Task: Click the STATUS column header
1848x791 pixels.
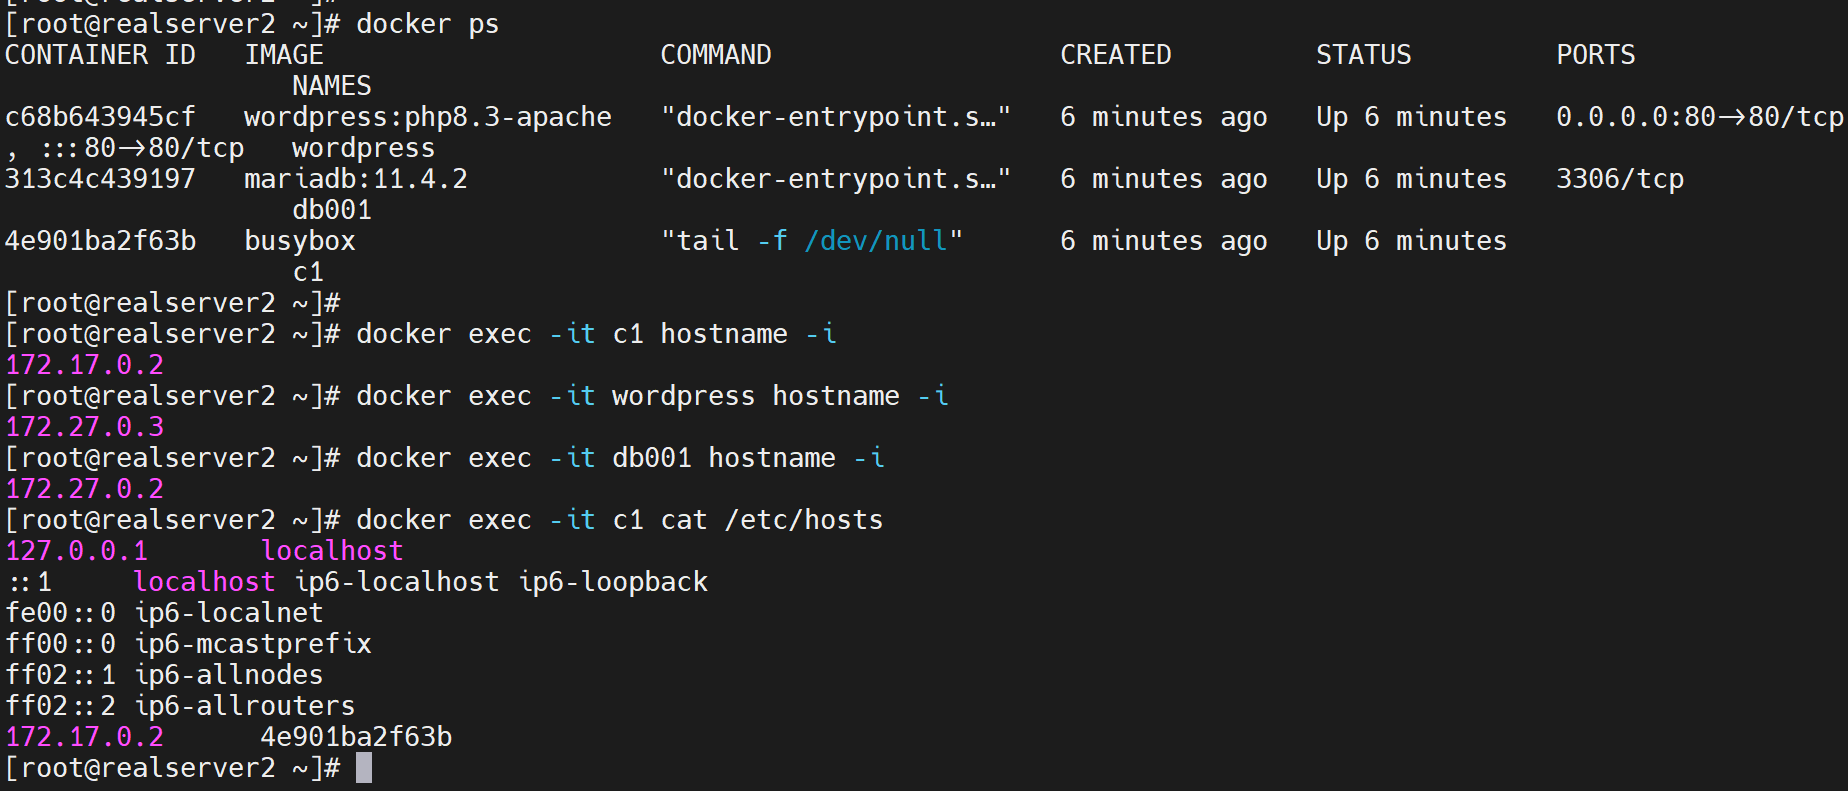Action: [x=1363, y=55]
